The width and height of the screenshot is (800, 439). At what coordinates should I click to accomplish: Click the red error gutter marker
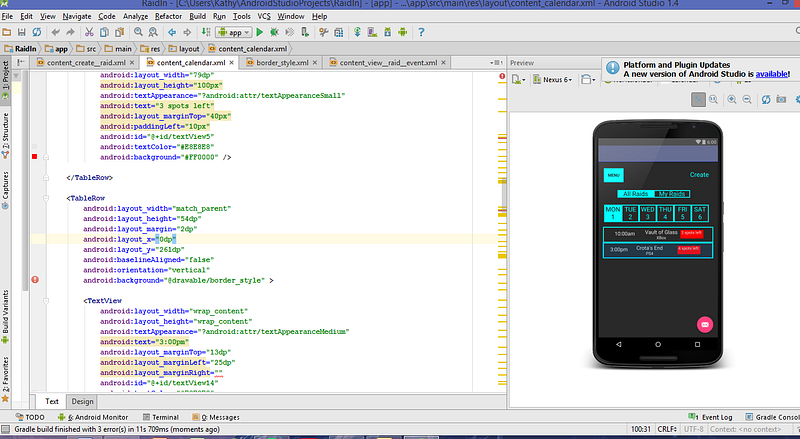35,280
